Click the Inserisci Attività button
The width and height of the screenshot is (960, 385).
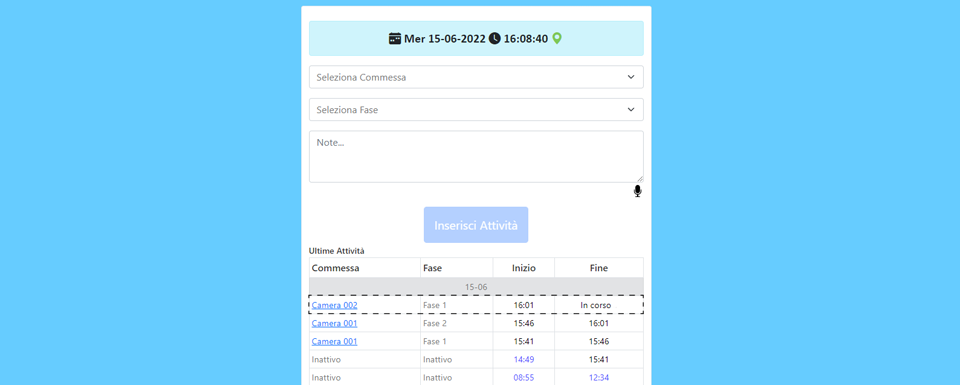click(476, 225)
